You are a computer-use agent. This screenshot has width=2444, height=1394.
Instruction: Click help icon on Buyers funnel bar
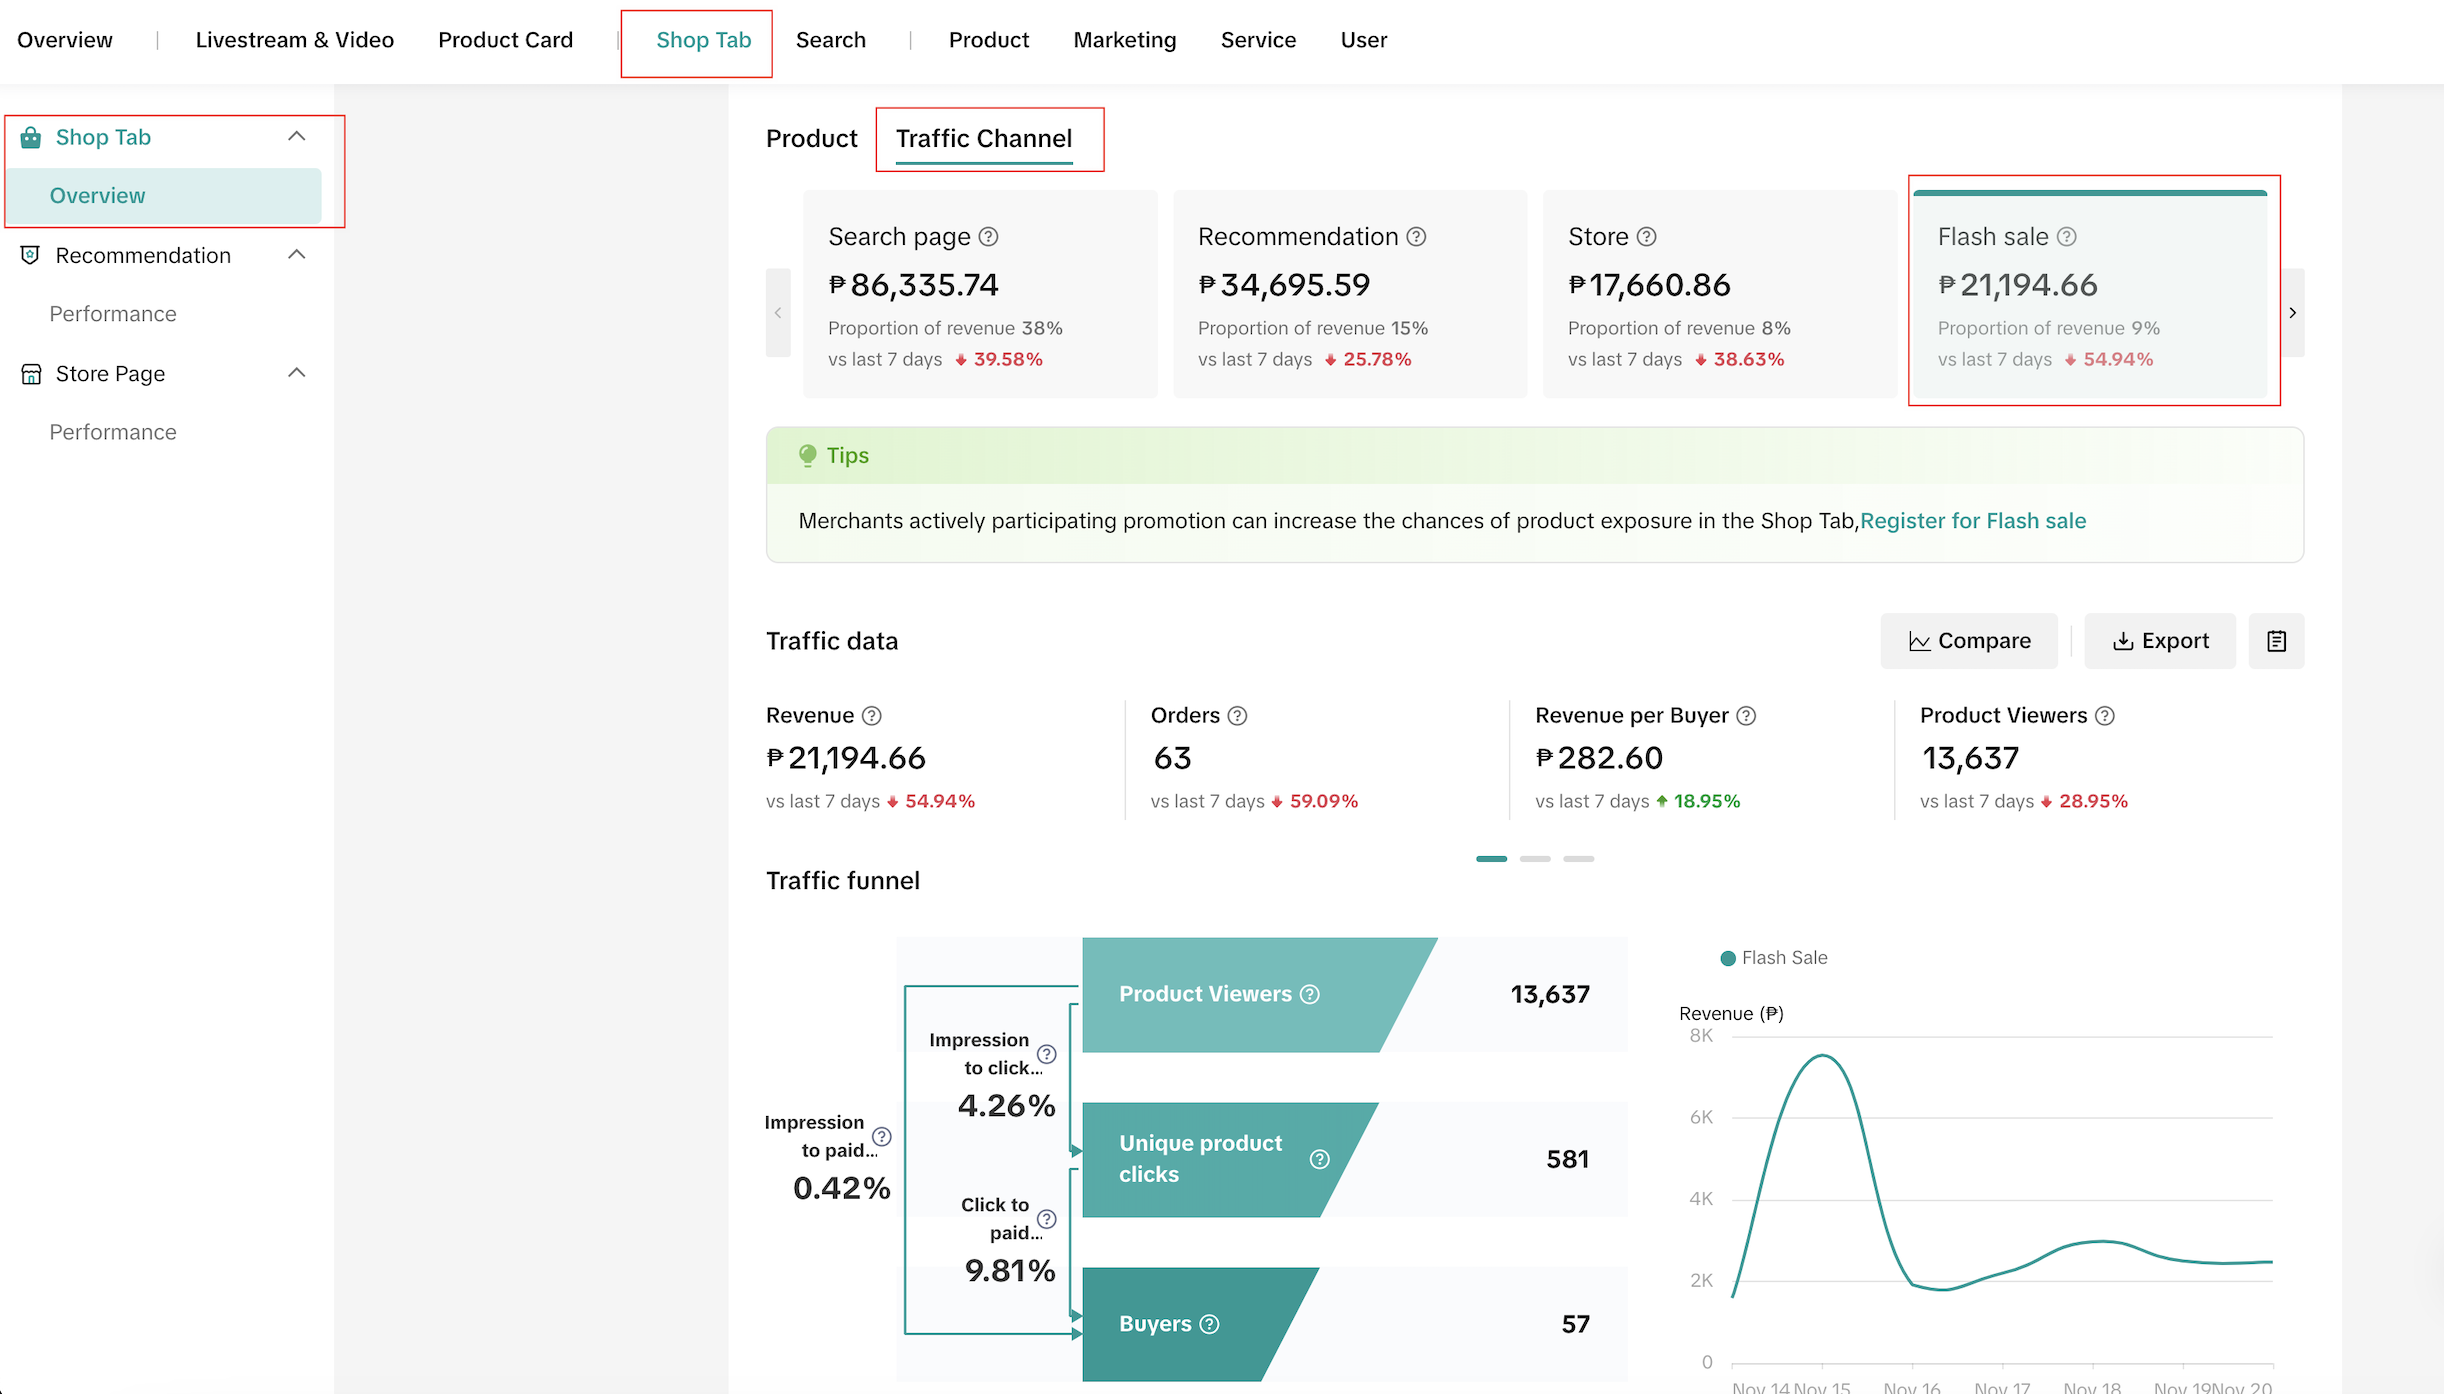[x=1209, y=1324]
